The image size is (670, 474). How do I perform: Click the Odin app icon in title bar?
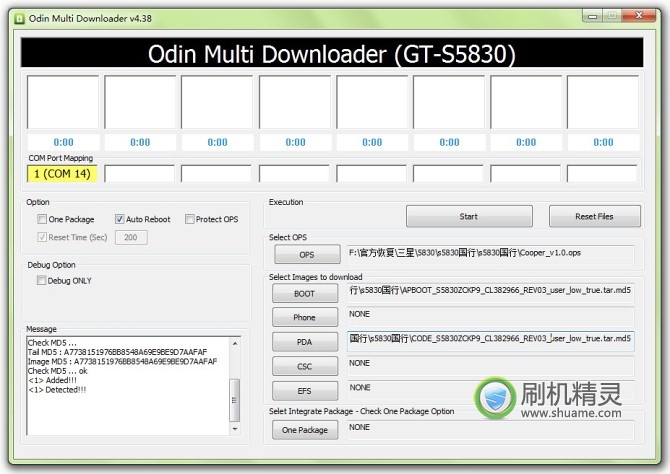(19, 19)
